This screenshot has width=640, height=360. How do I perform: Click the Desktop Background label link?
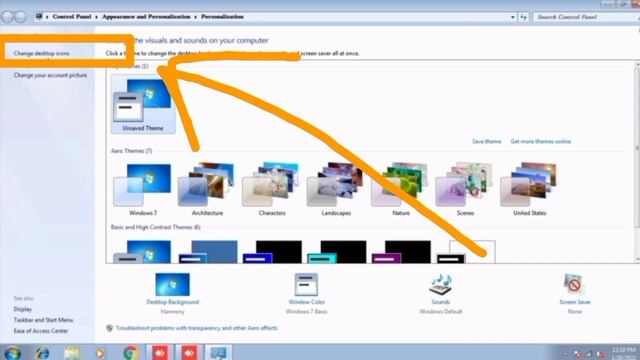(x=173, y=302)
